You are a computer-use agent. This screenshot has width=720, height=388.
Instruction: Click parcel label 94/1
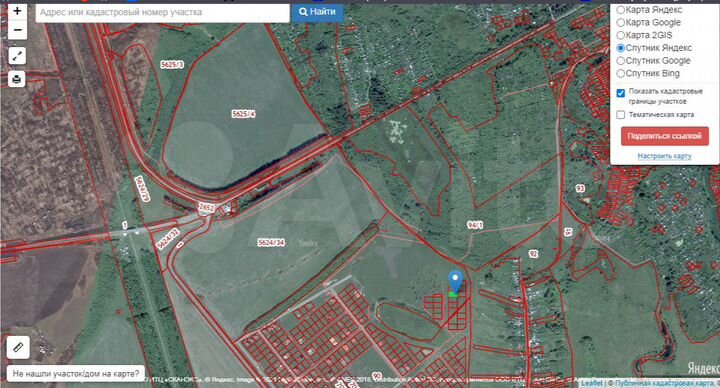click(x=475, y=225)
